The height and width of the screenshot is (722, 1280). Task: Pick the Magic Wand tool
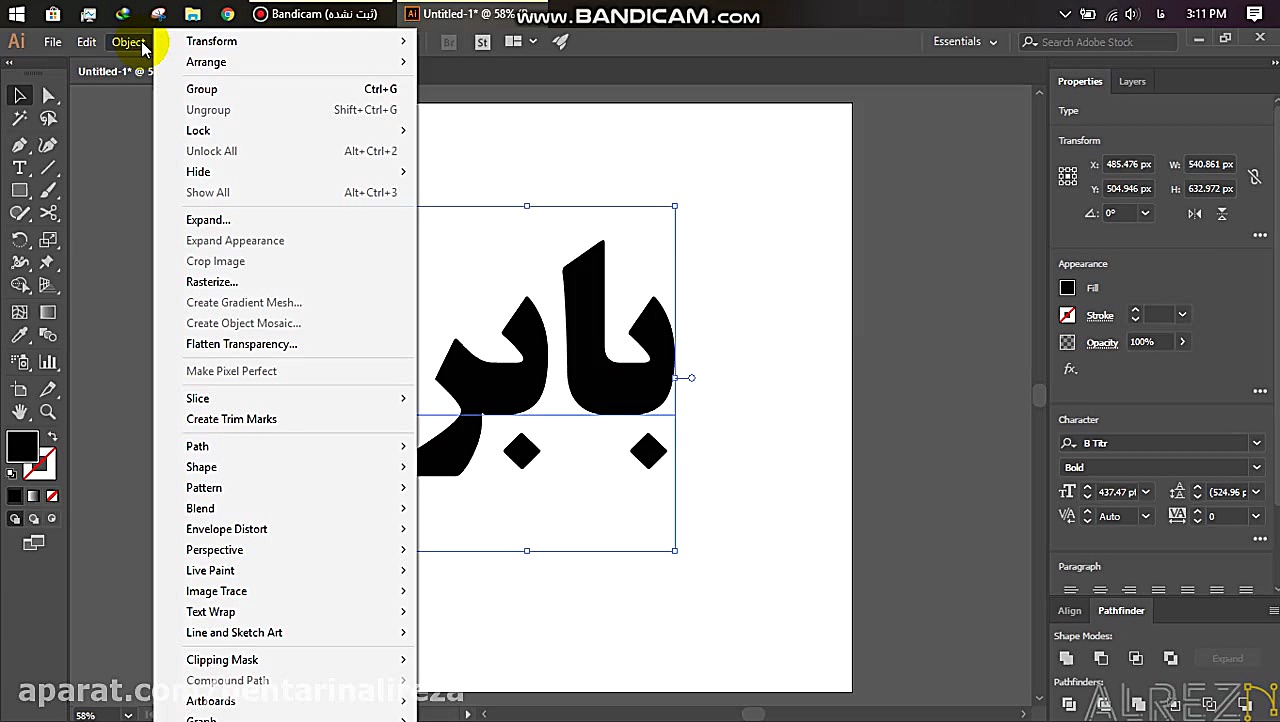click(20, 119)
